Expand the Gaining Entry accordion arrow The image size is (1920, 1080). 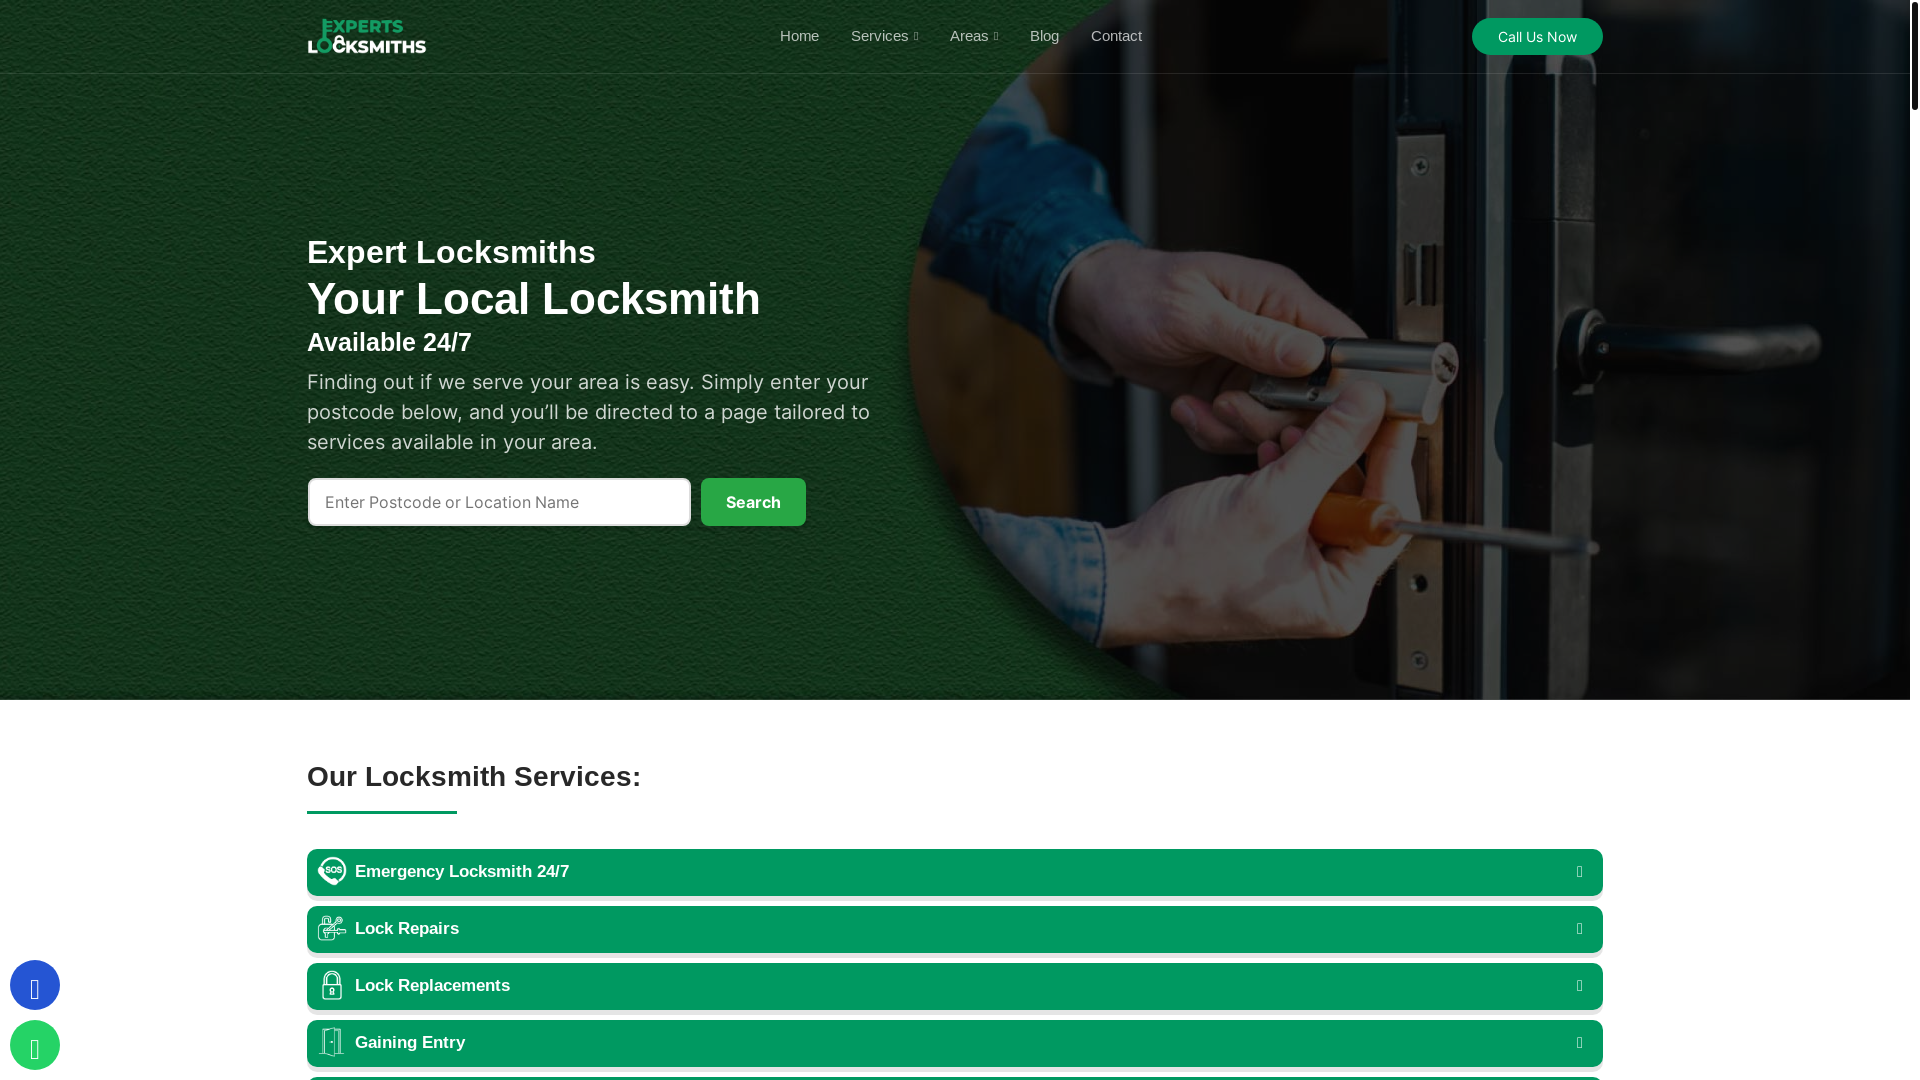coord(1580,1043)
